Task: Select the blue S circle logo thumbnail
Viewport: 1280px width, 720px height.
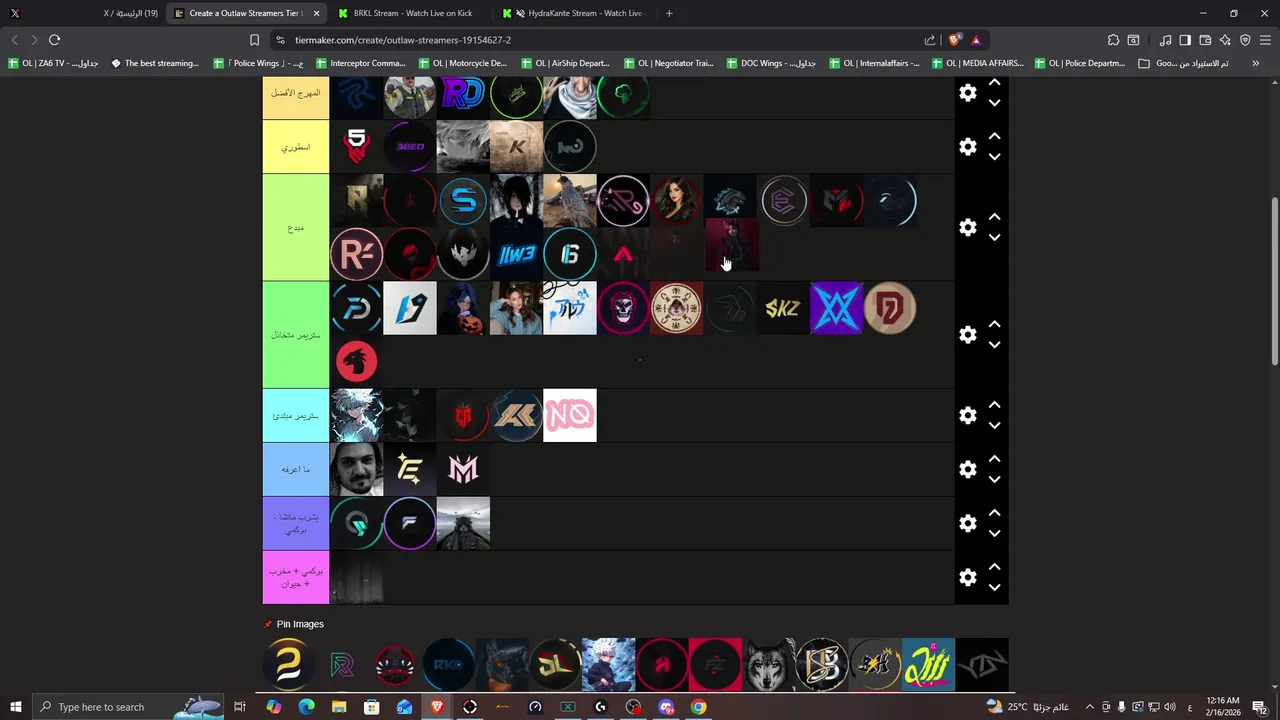Action: (463, 201)
